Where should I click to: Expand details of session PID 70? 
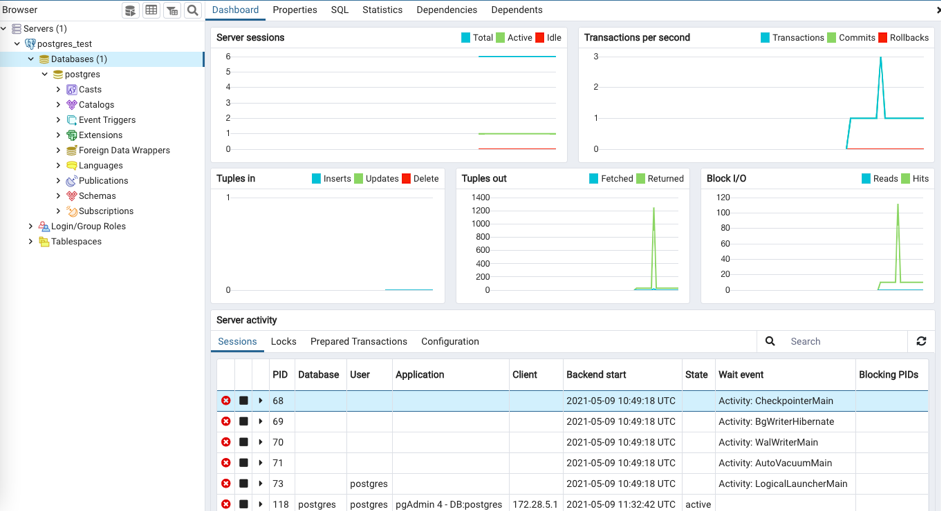[x=260, y=442]
